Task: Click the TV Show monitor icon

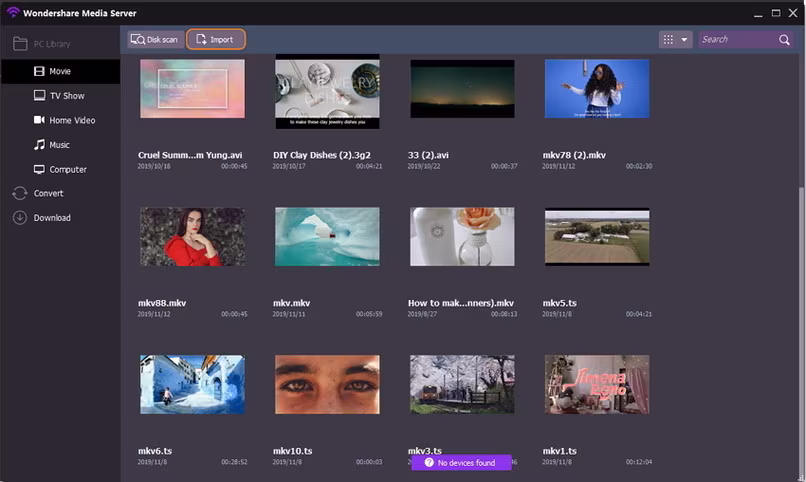Action: pos(40,95)
